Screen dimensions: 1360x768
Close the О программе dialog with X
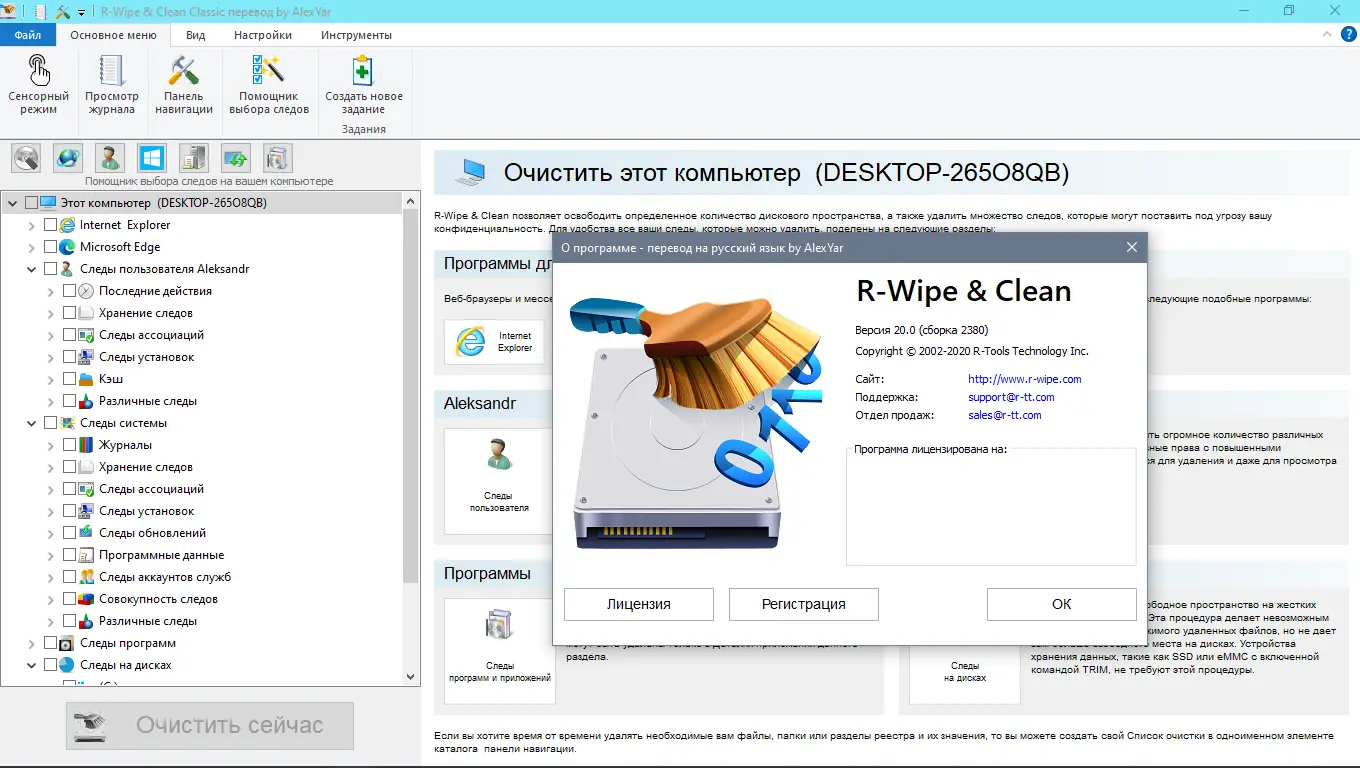[x=1132, y=247]
